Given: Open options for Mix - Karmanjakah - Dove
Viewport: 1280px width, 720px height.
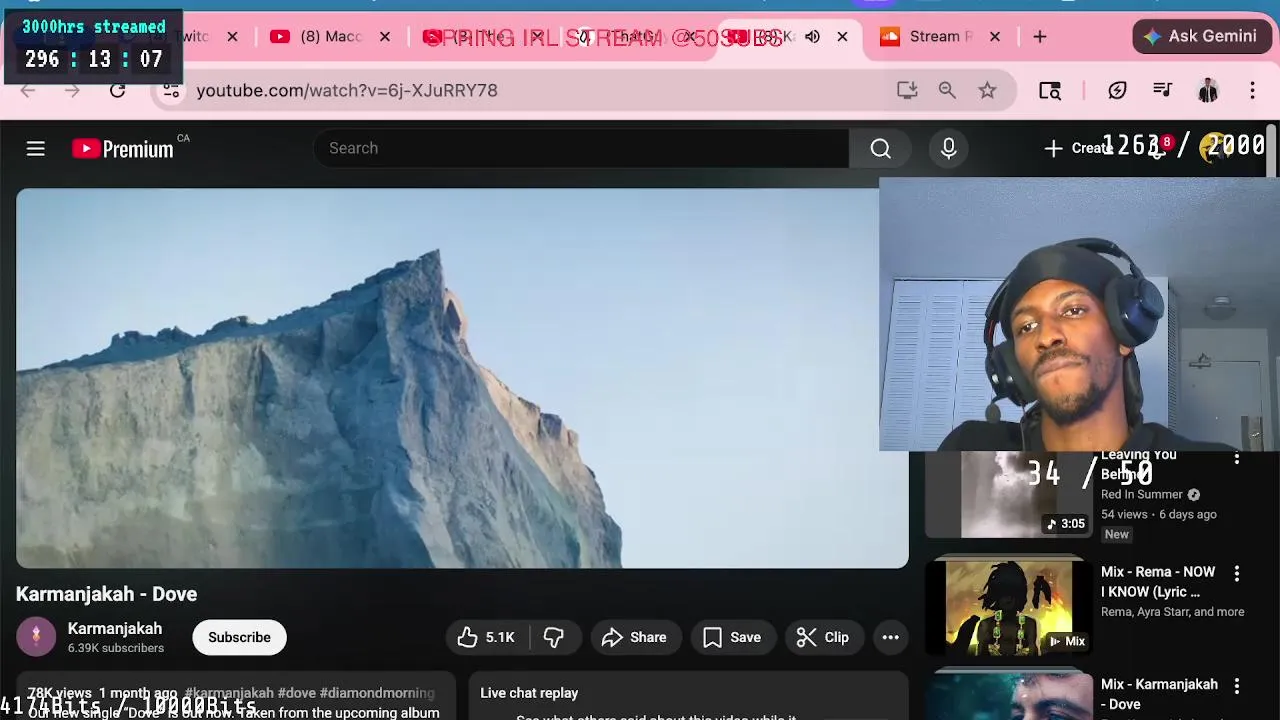Looking at the screenshot, I should pos(1237,687).
